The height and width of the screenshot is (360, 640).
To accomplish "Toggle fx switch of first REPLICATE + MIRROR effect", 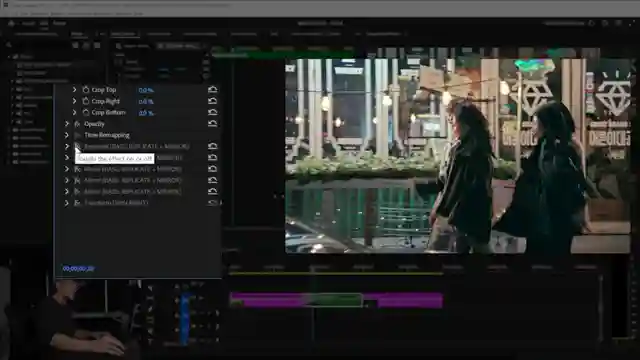I will (x=77, y=146).
